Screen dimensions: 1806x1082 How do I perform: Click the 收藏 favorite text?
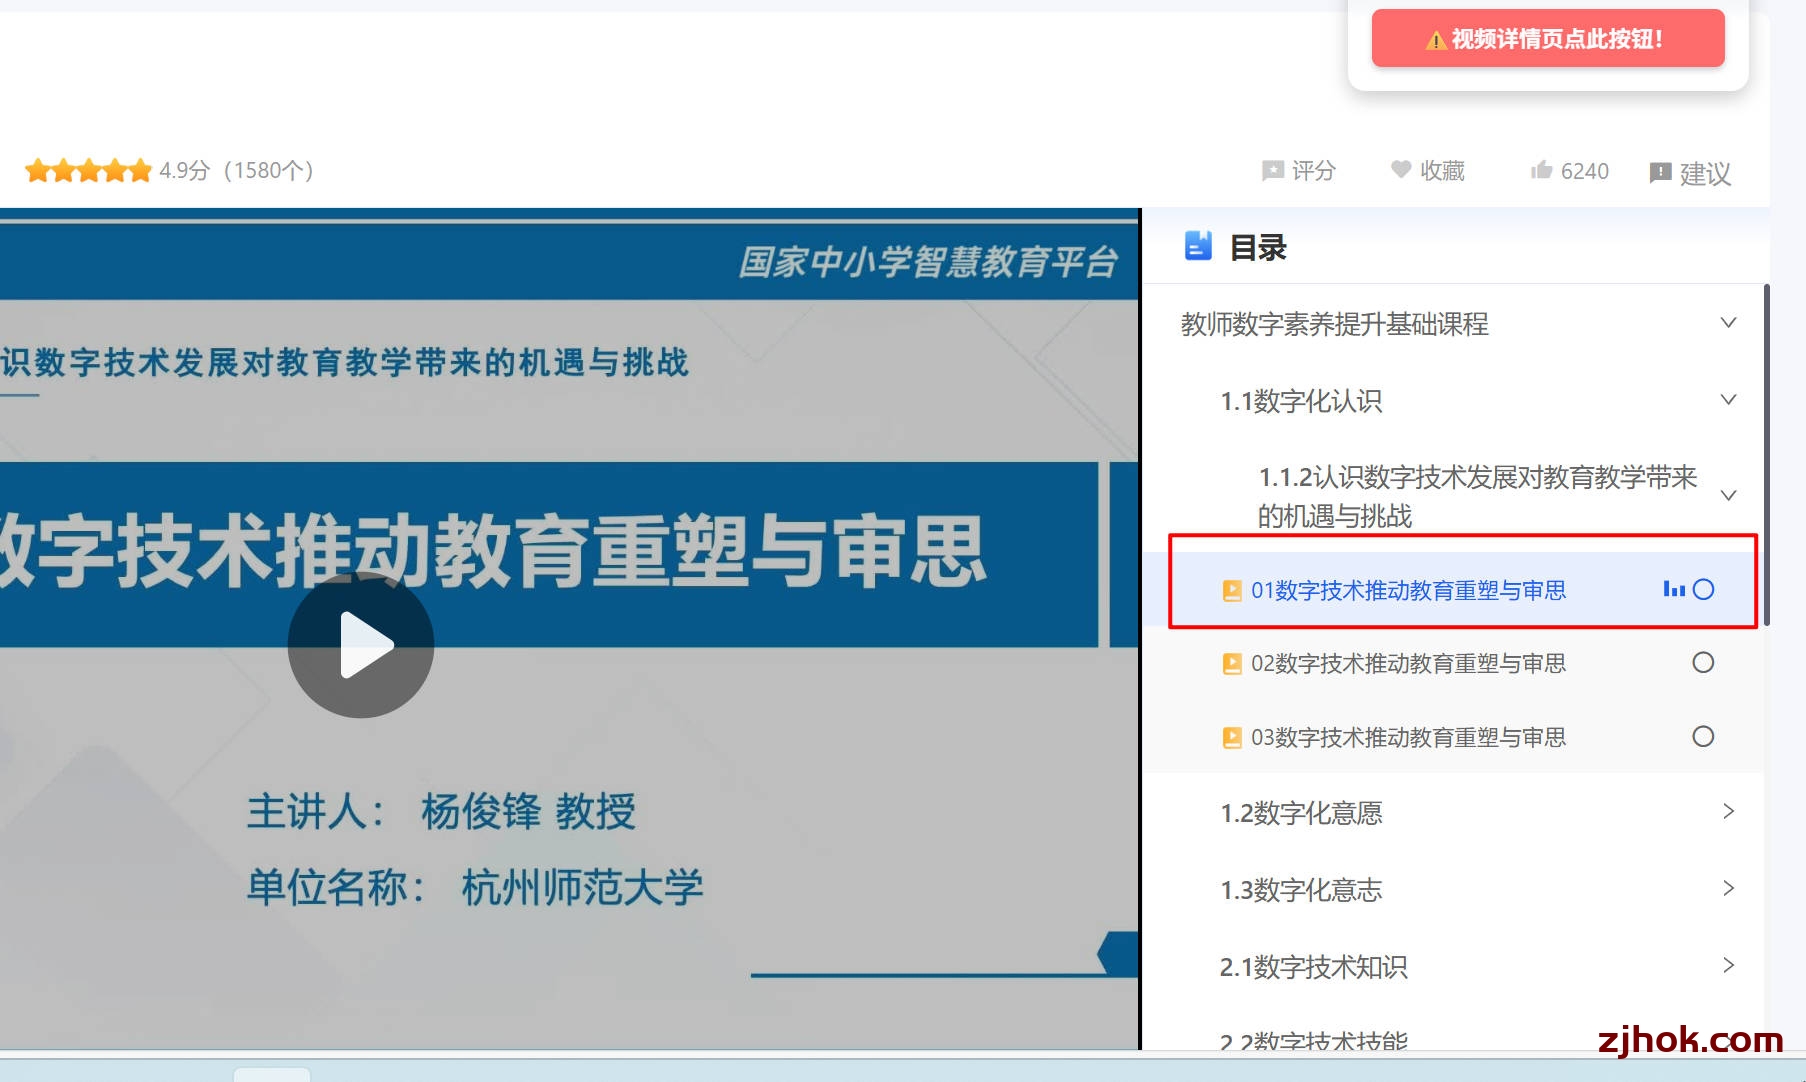pos(1442,171)
